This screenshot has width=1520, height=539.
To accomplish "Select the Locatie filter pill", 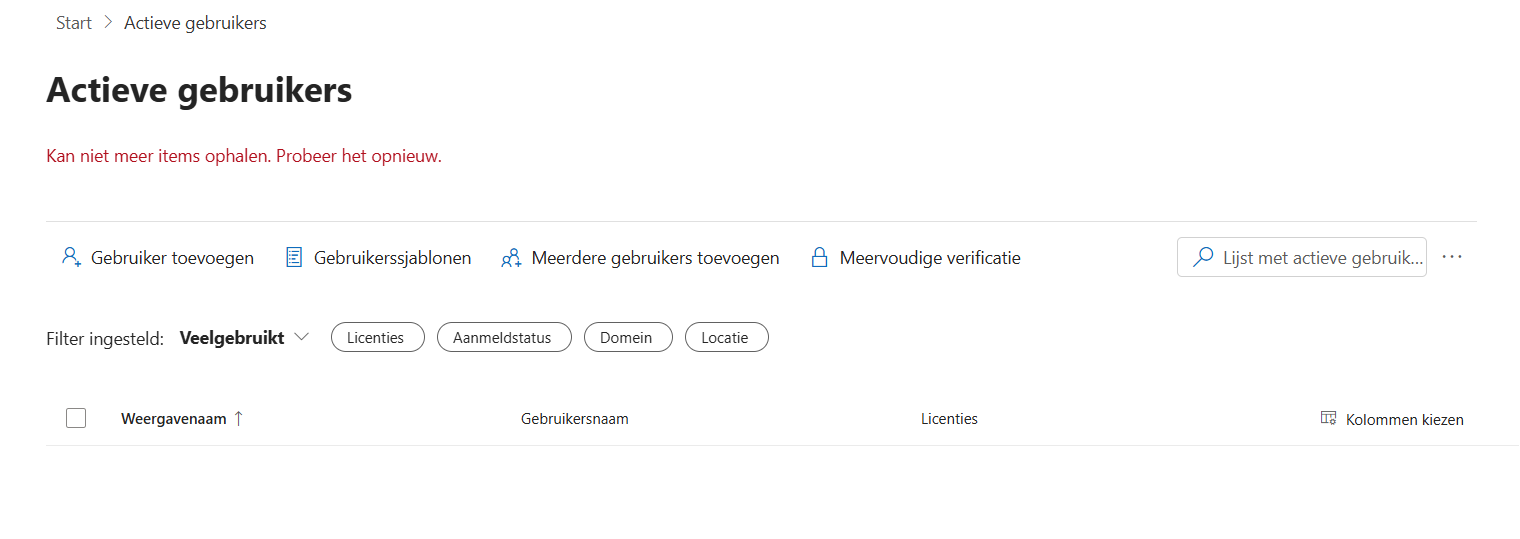I will (727, 338).
